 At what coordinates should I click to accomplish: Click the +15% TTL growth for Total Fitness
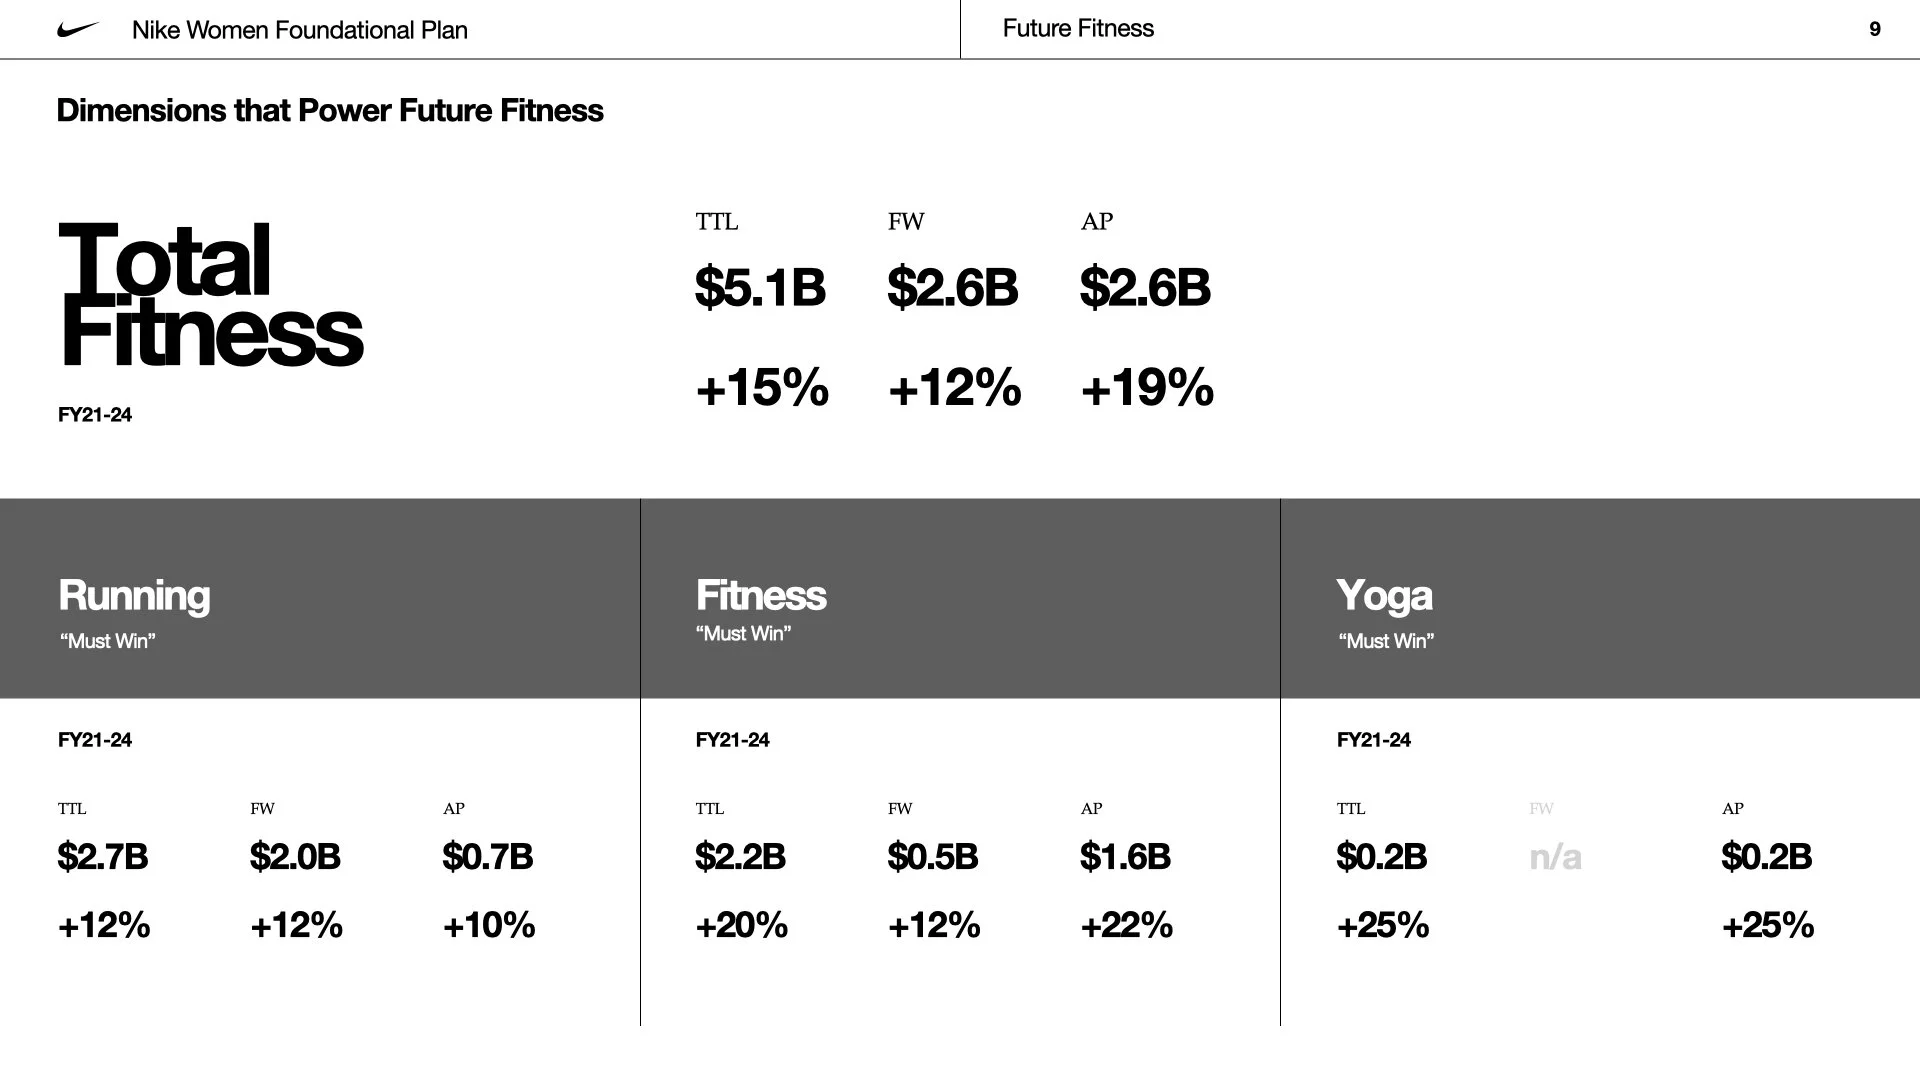761,387
